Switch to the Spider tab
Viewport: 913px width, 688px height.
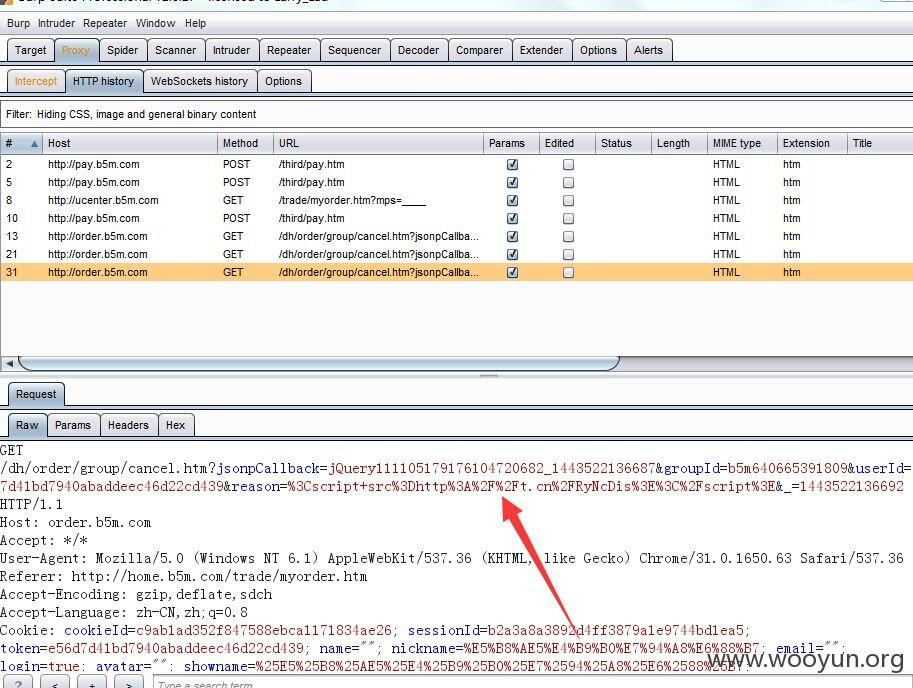(123, 50)
